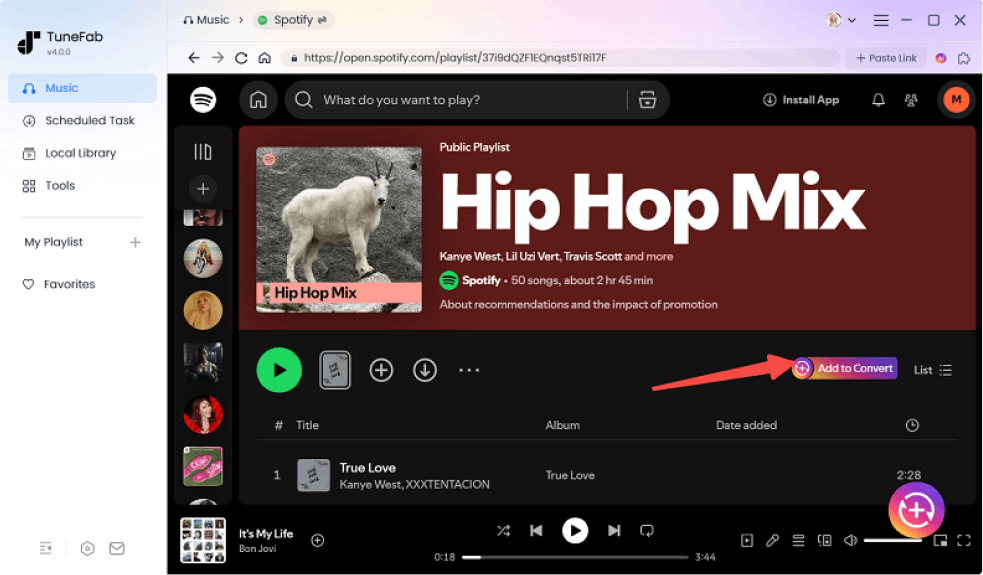Go back in the embedded browser

[194, 58]
